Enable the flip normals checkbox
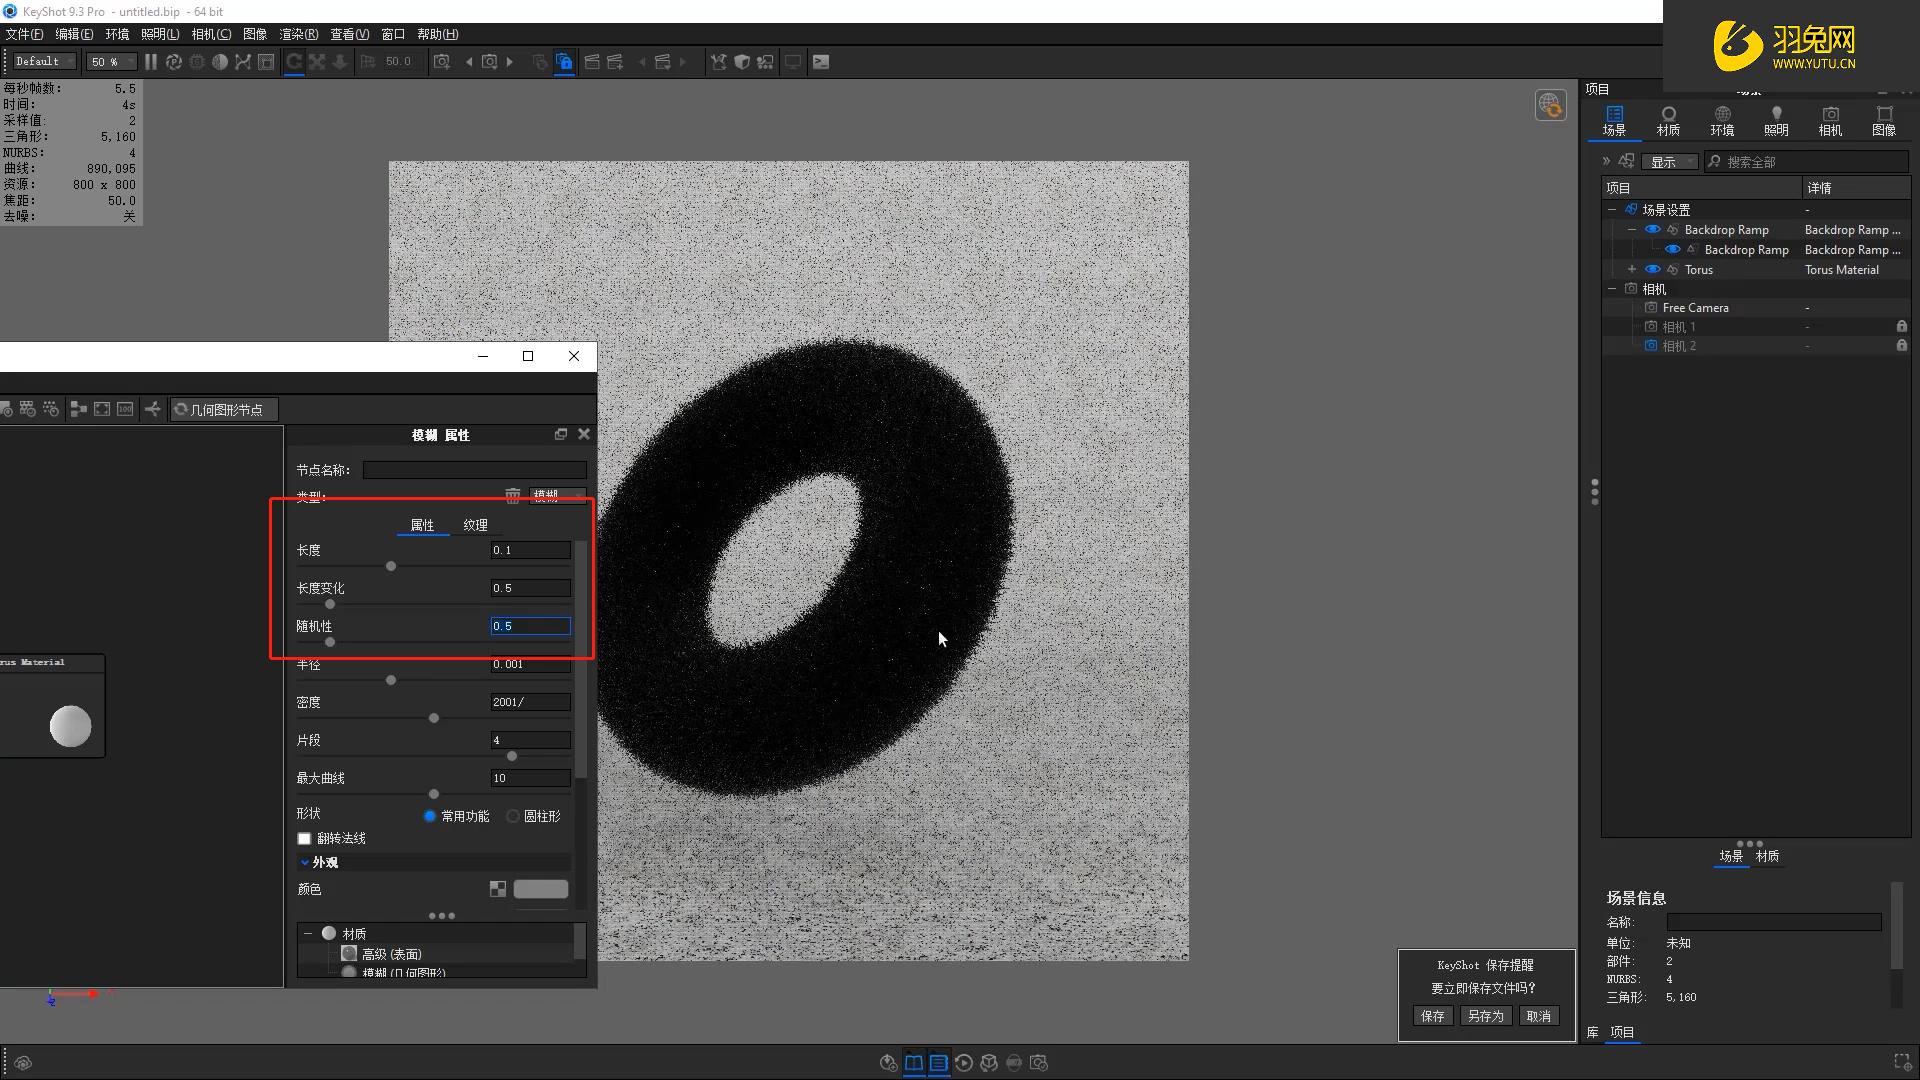 304,839
